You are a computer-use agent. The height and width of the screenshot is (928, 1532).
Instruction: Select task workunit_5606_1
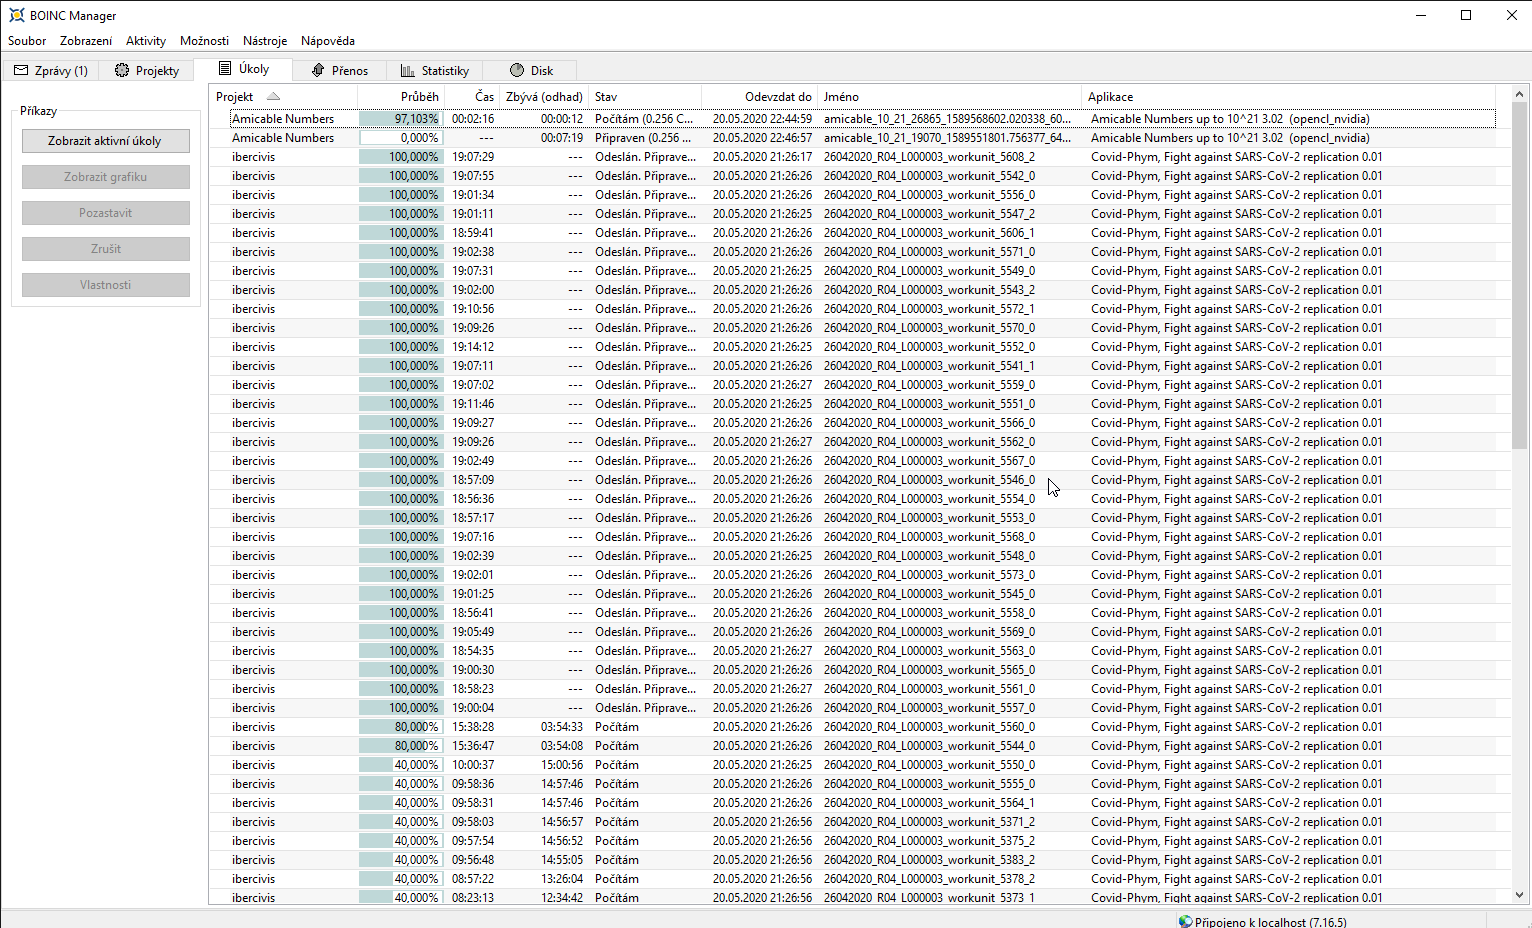coord(929,233)
